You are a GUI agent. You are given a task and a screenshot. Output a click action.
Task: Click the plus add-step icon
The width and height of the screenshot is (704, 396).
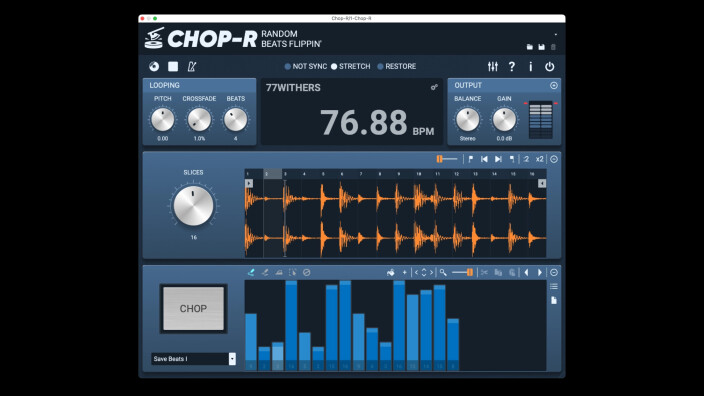[405, 273]
